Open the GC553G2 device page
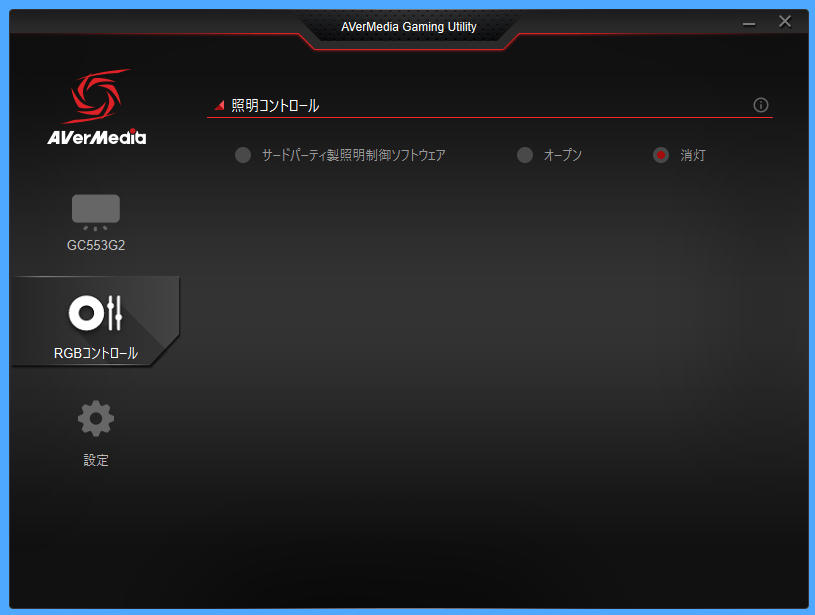Screen dimensions: 815x615 point(96,223)
